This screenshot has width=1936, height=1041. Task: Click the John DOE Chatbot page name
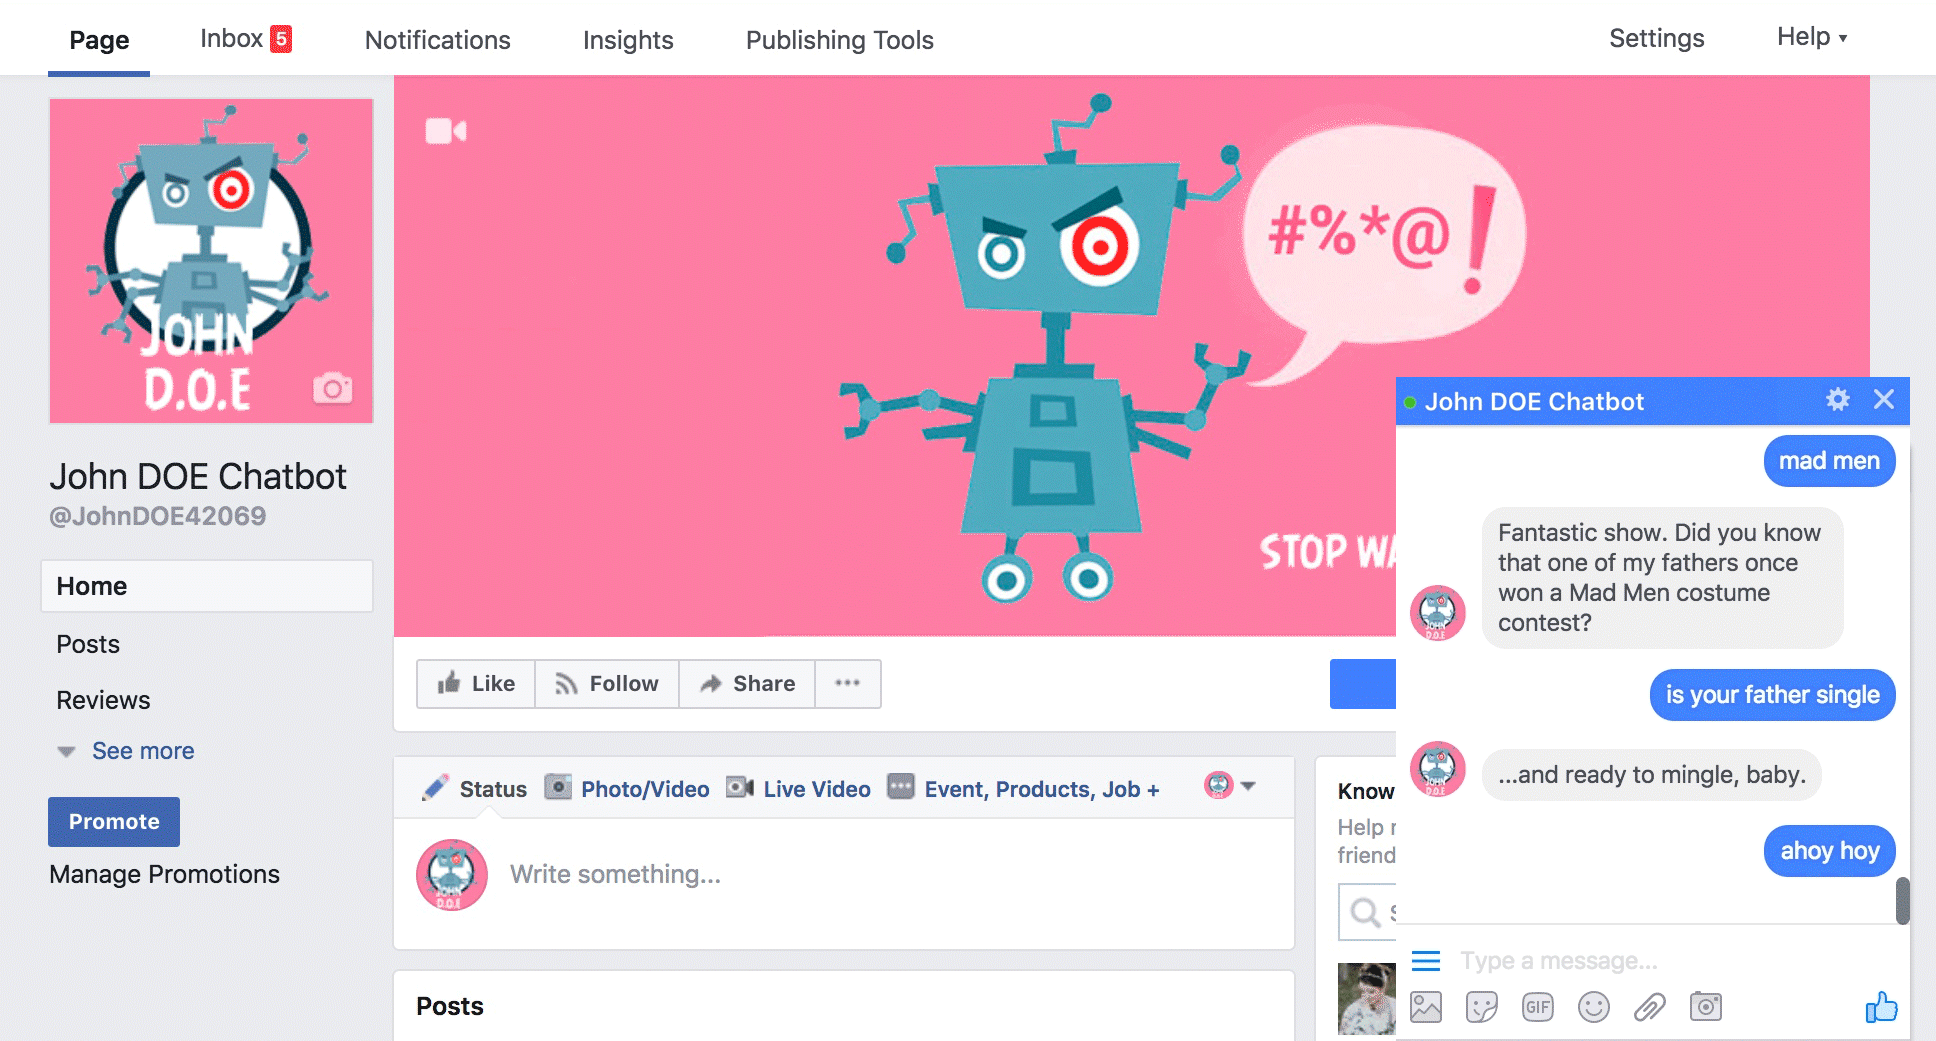click(x=198, y=477)
